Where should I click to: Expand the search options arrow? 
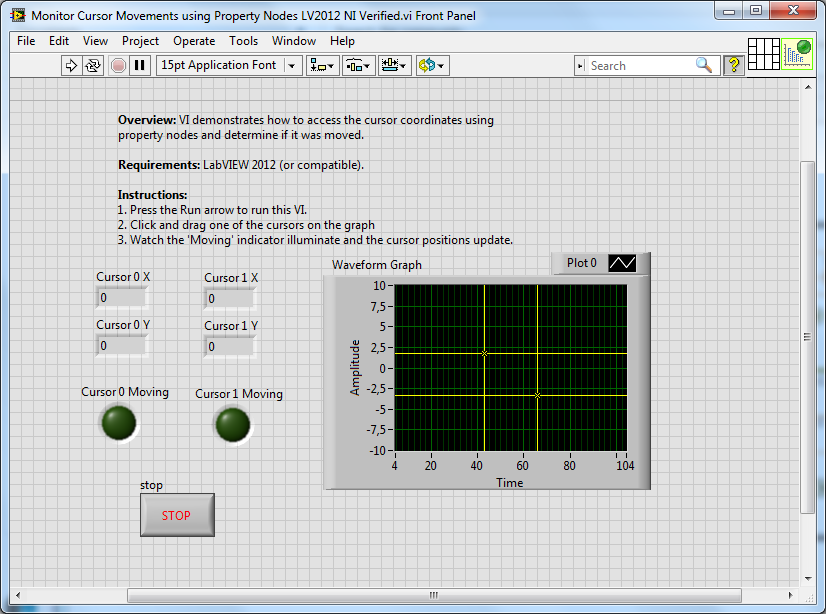coord(581,66)
